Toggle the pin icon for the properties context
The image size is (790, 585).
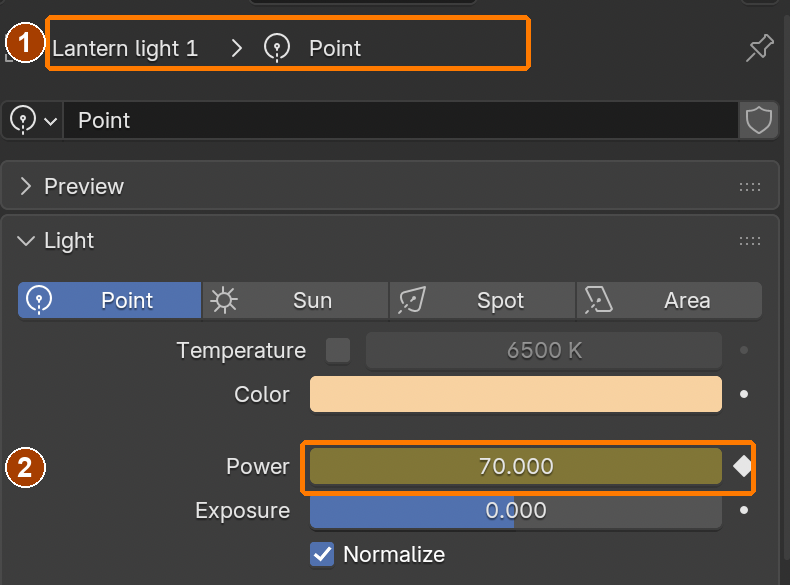pos(760,48)
